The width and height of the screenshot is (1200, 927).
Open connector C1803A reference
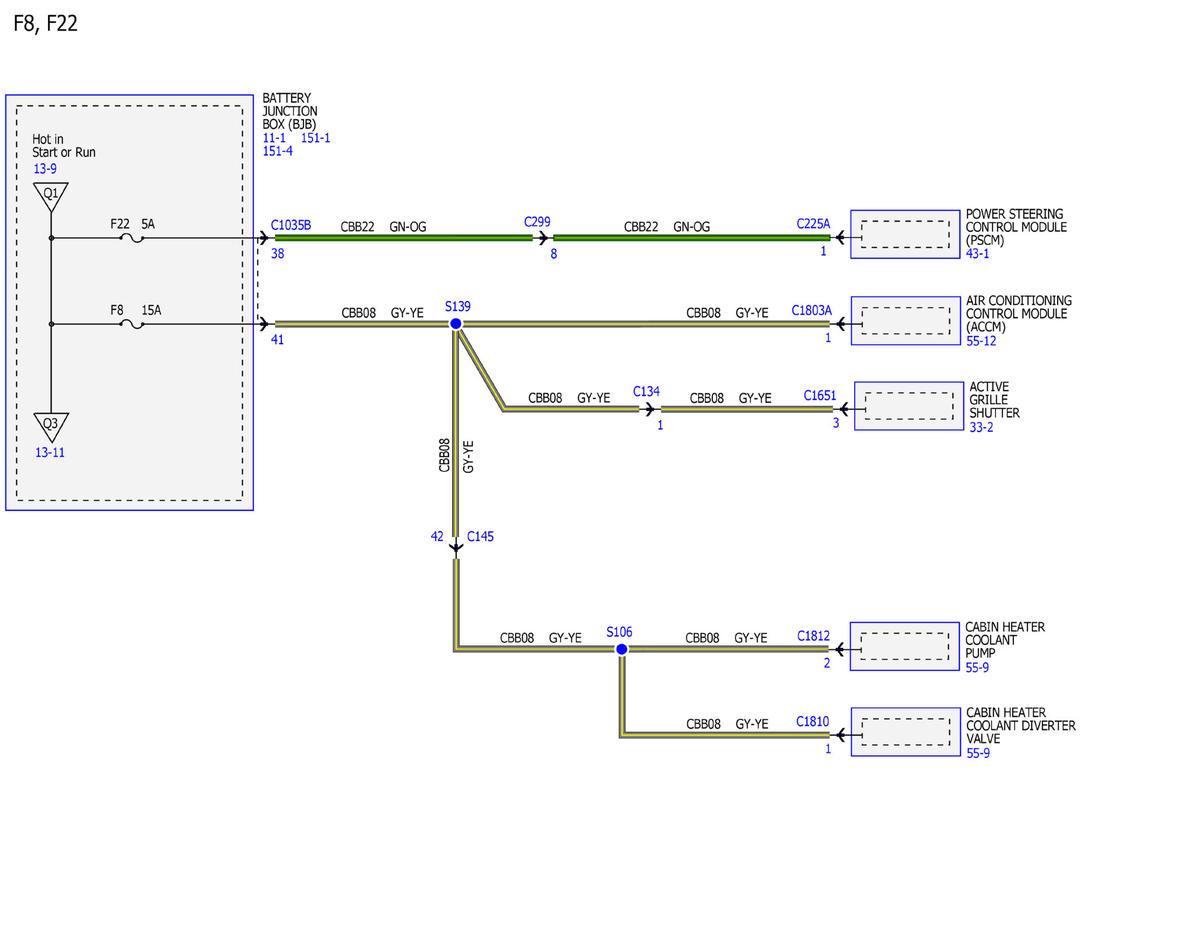(x=811, y=311)
